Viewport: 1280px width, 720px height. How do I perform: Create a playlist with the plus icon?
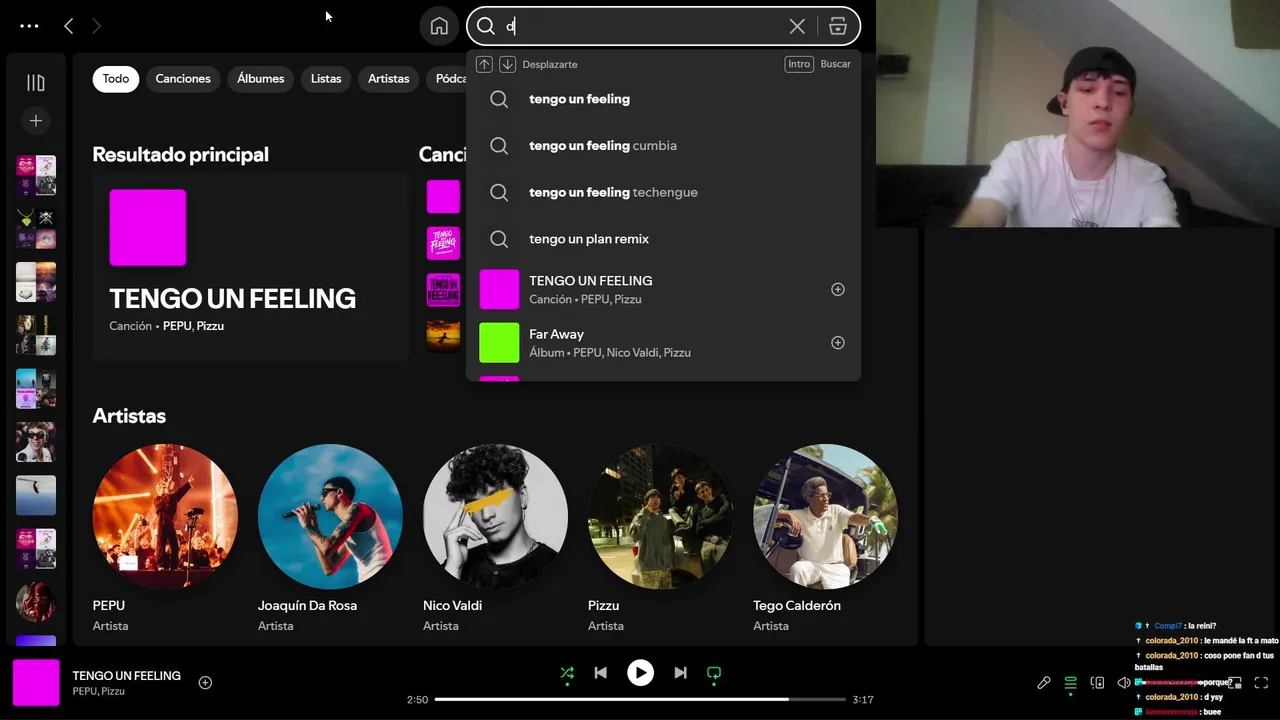pos(35,121)
